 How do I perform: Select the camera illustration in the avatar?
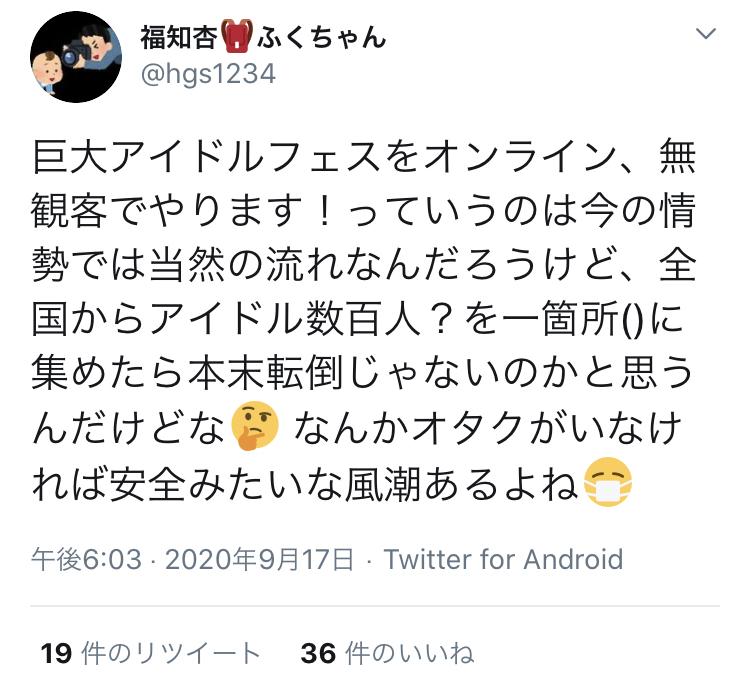[x=75, y=54]
